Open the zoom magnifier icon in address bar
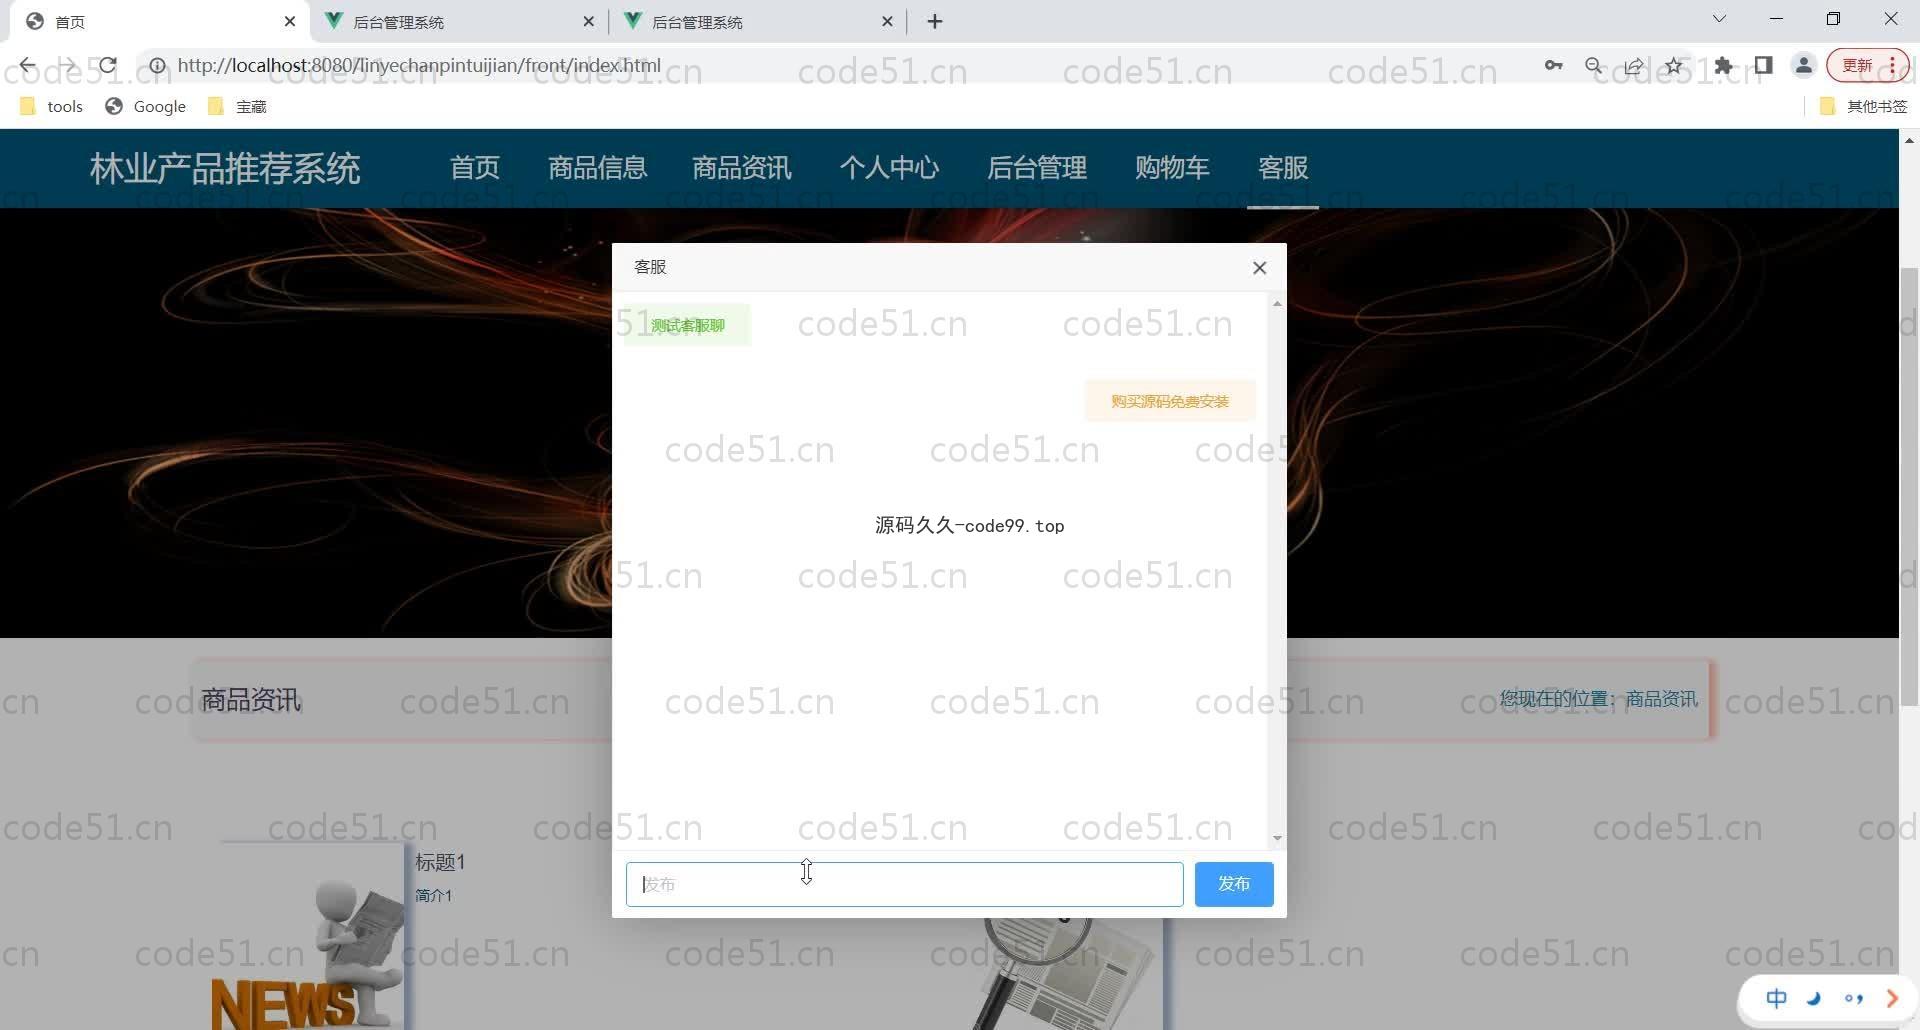1920x1030 pixels. pos(1593,66)
